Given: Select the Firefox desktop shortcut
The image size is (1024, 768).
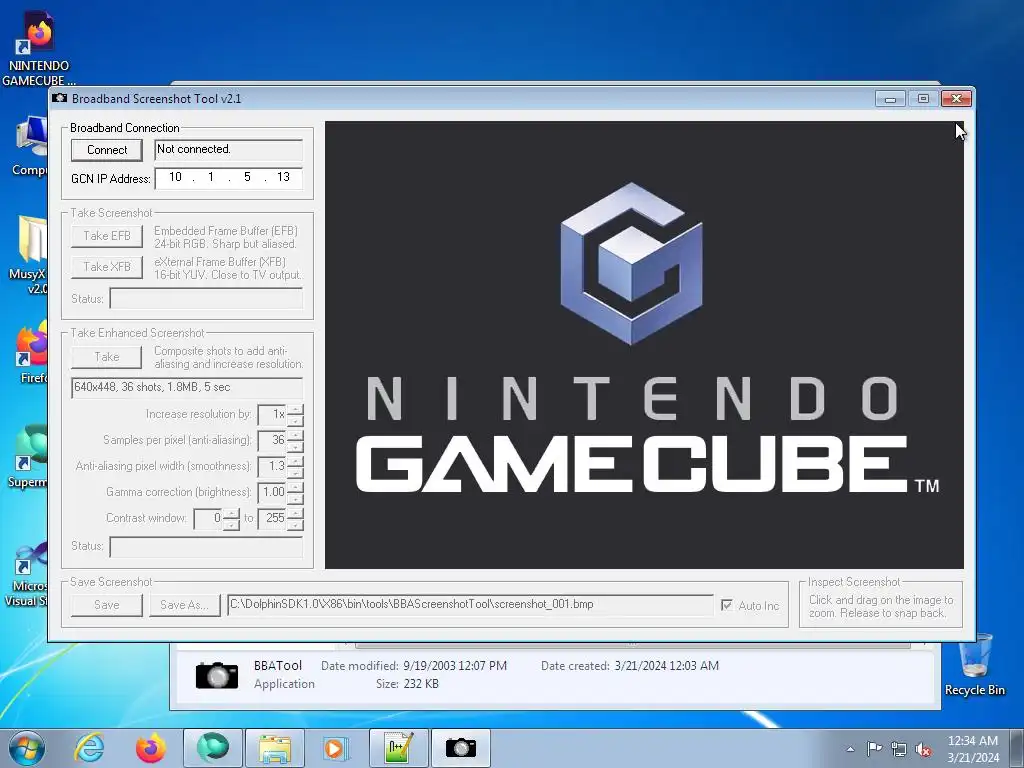Looking at the screenshot, I should [x=31, y=353].
